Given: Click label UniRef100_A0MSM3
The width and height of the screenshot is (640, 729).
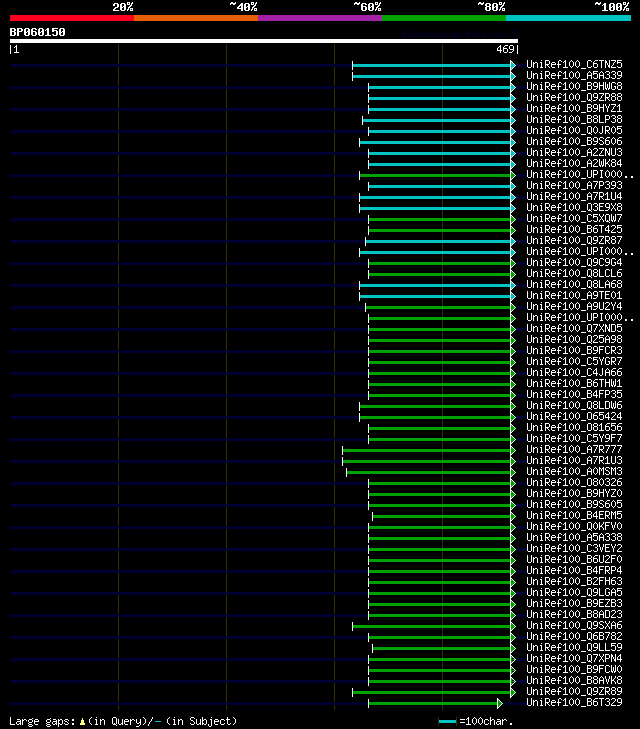Looking at the screenshot, I should [x=574, y=471].
